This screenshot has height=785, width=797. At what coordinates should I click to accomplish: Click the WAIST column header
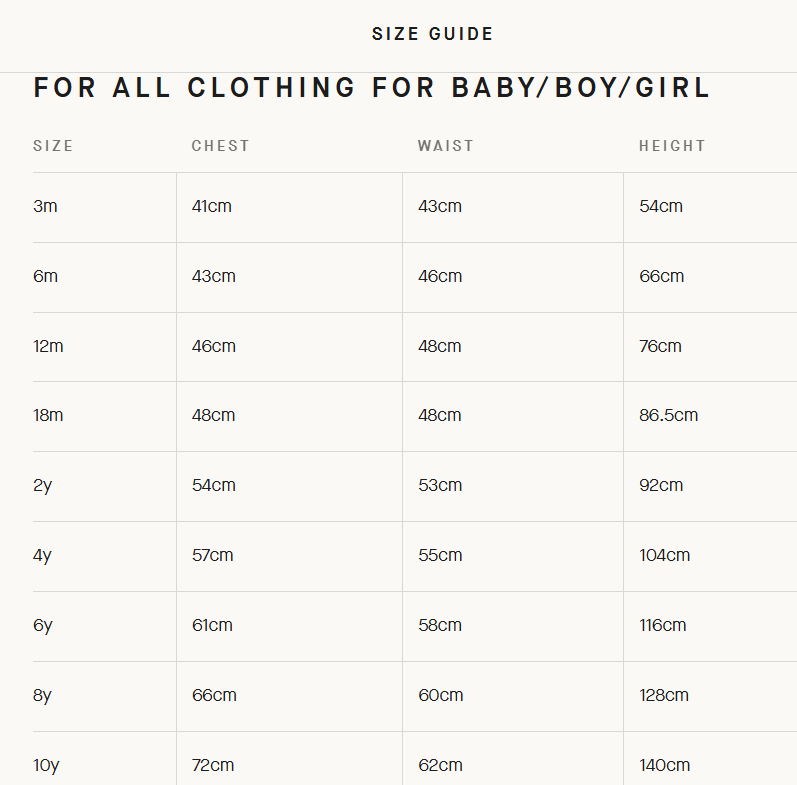(446, 146)
